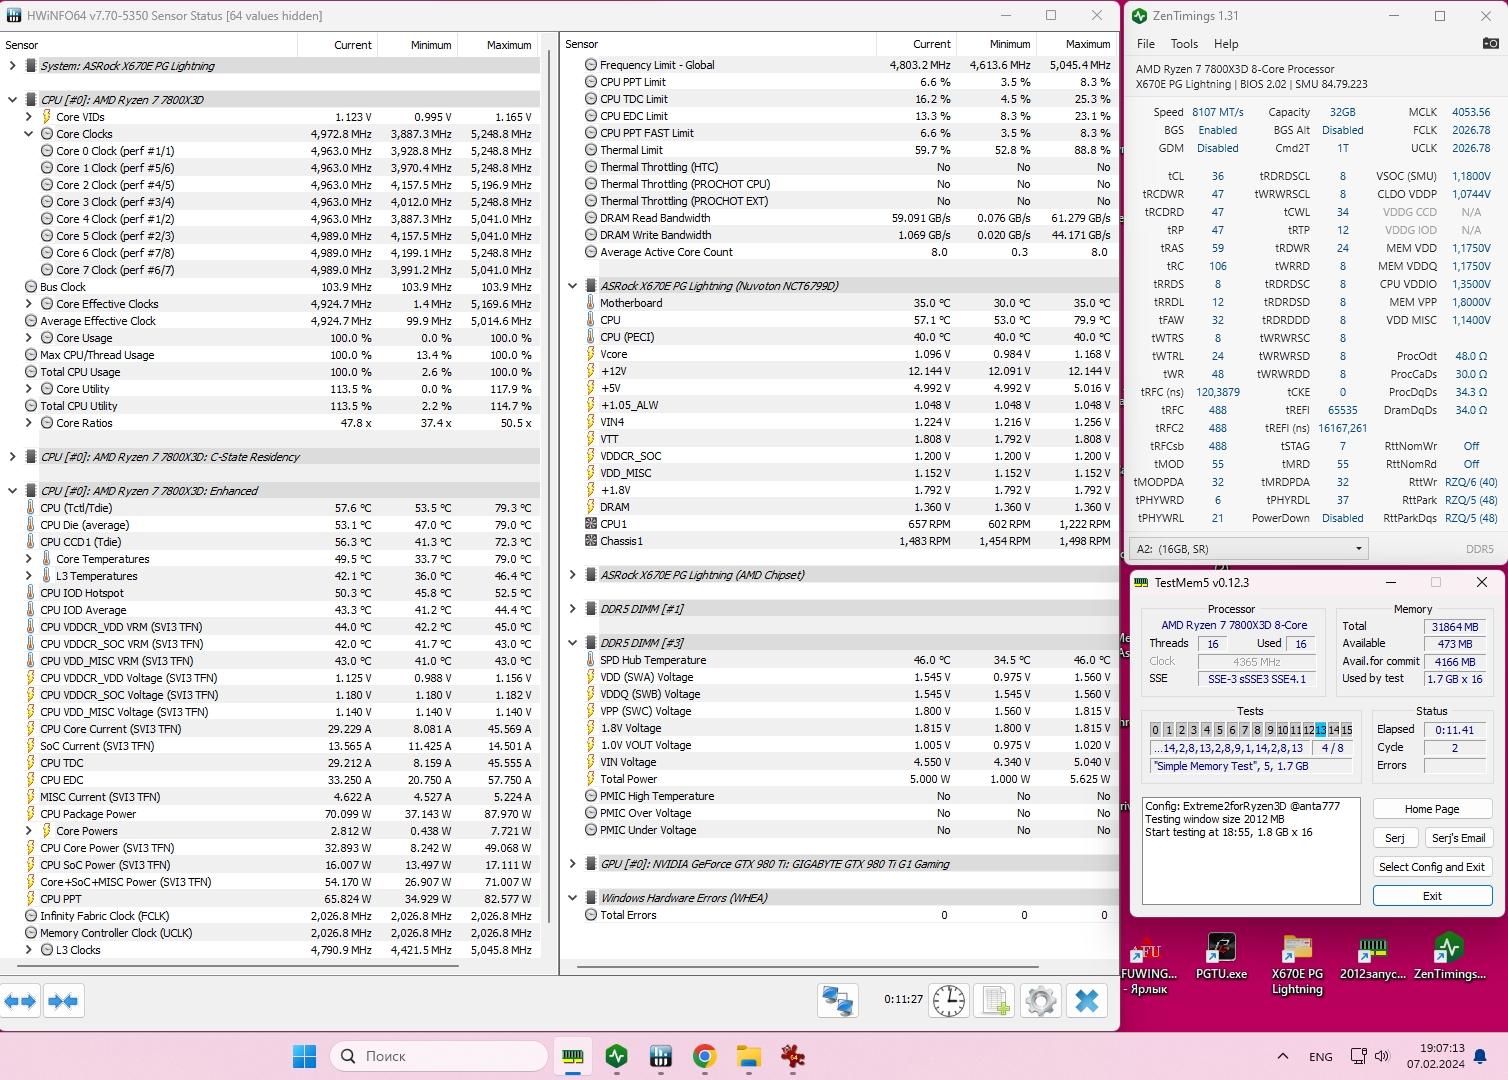Viewport: 1508px width, 1080px height.
Task: Open the Windows Start menu
Action: [305, 1056]
